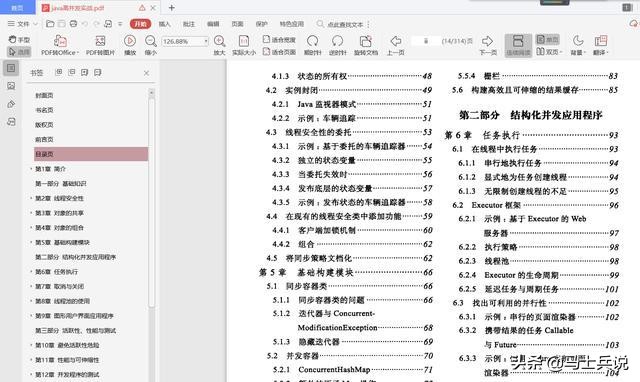Click the open folder icon in quick toolbar
The width and height of the screenshot is (640, 382).
(50, 24)
